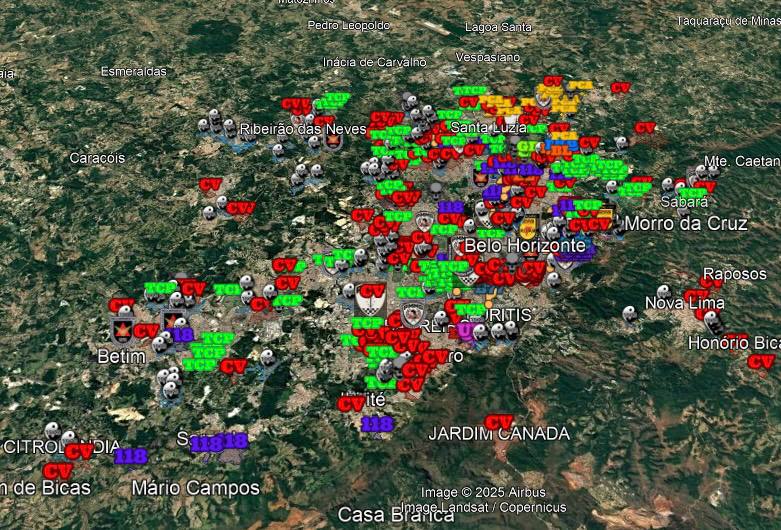Select the Pedro Leopoldo place label
This screenshot has height=530, width=781.
348,25
